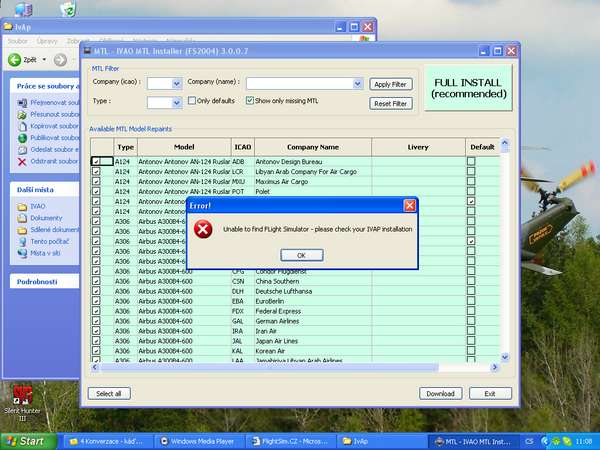This screenshot has height=450, width=600.
Task: Expand the Company (icao) dropdown
Action: (176, 83)
